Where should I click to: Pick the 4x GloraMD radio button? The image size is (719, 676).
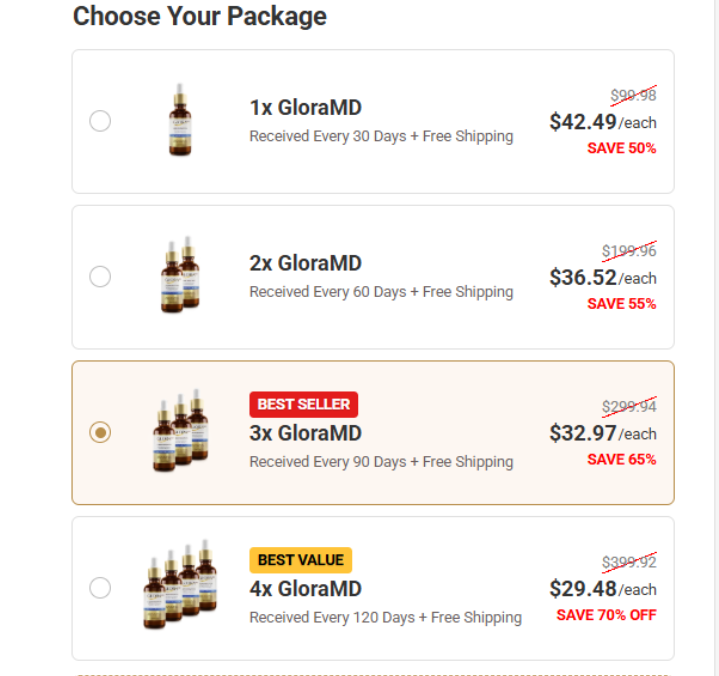click(x=100, y=587)
